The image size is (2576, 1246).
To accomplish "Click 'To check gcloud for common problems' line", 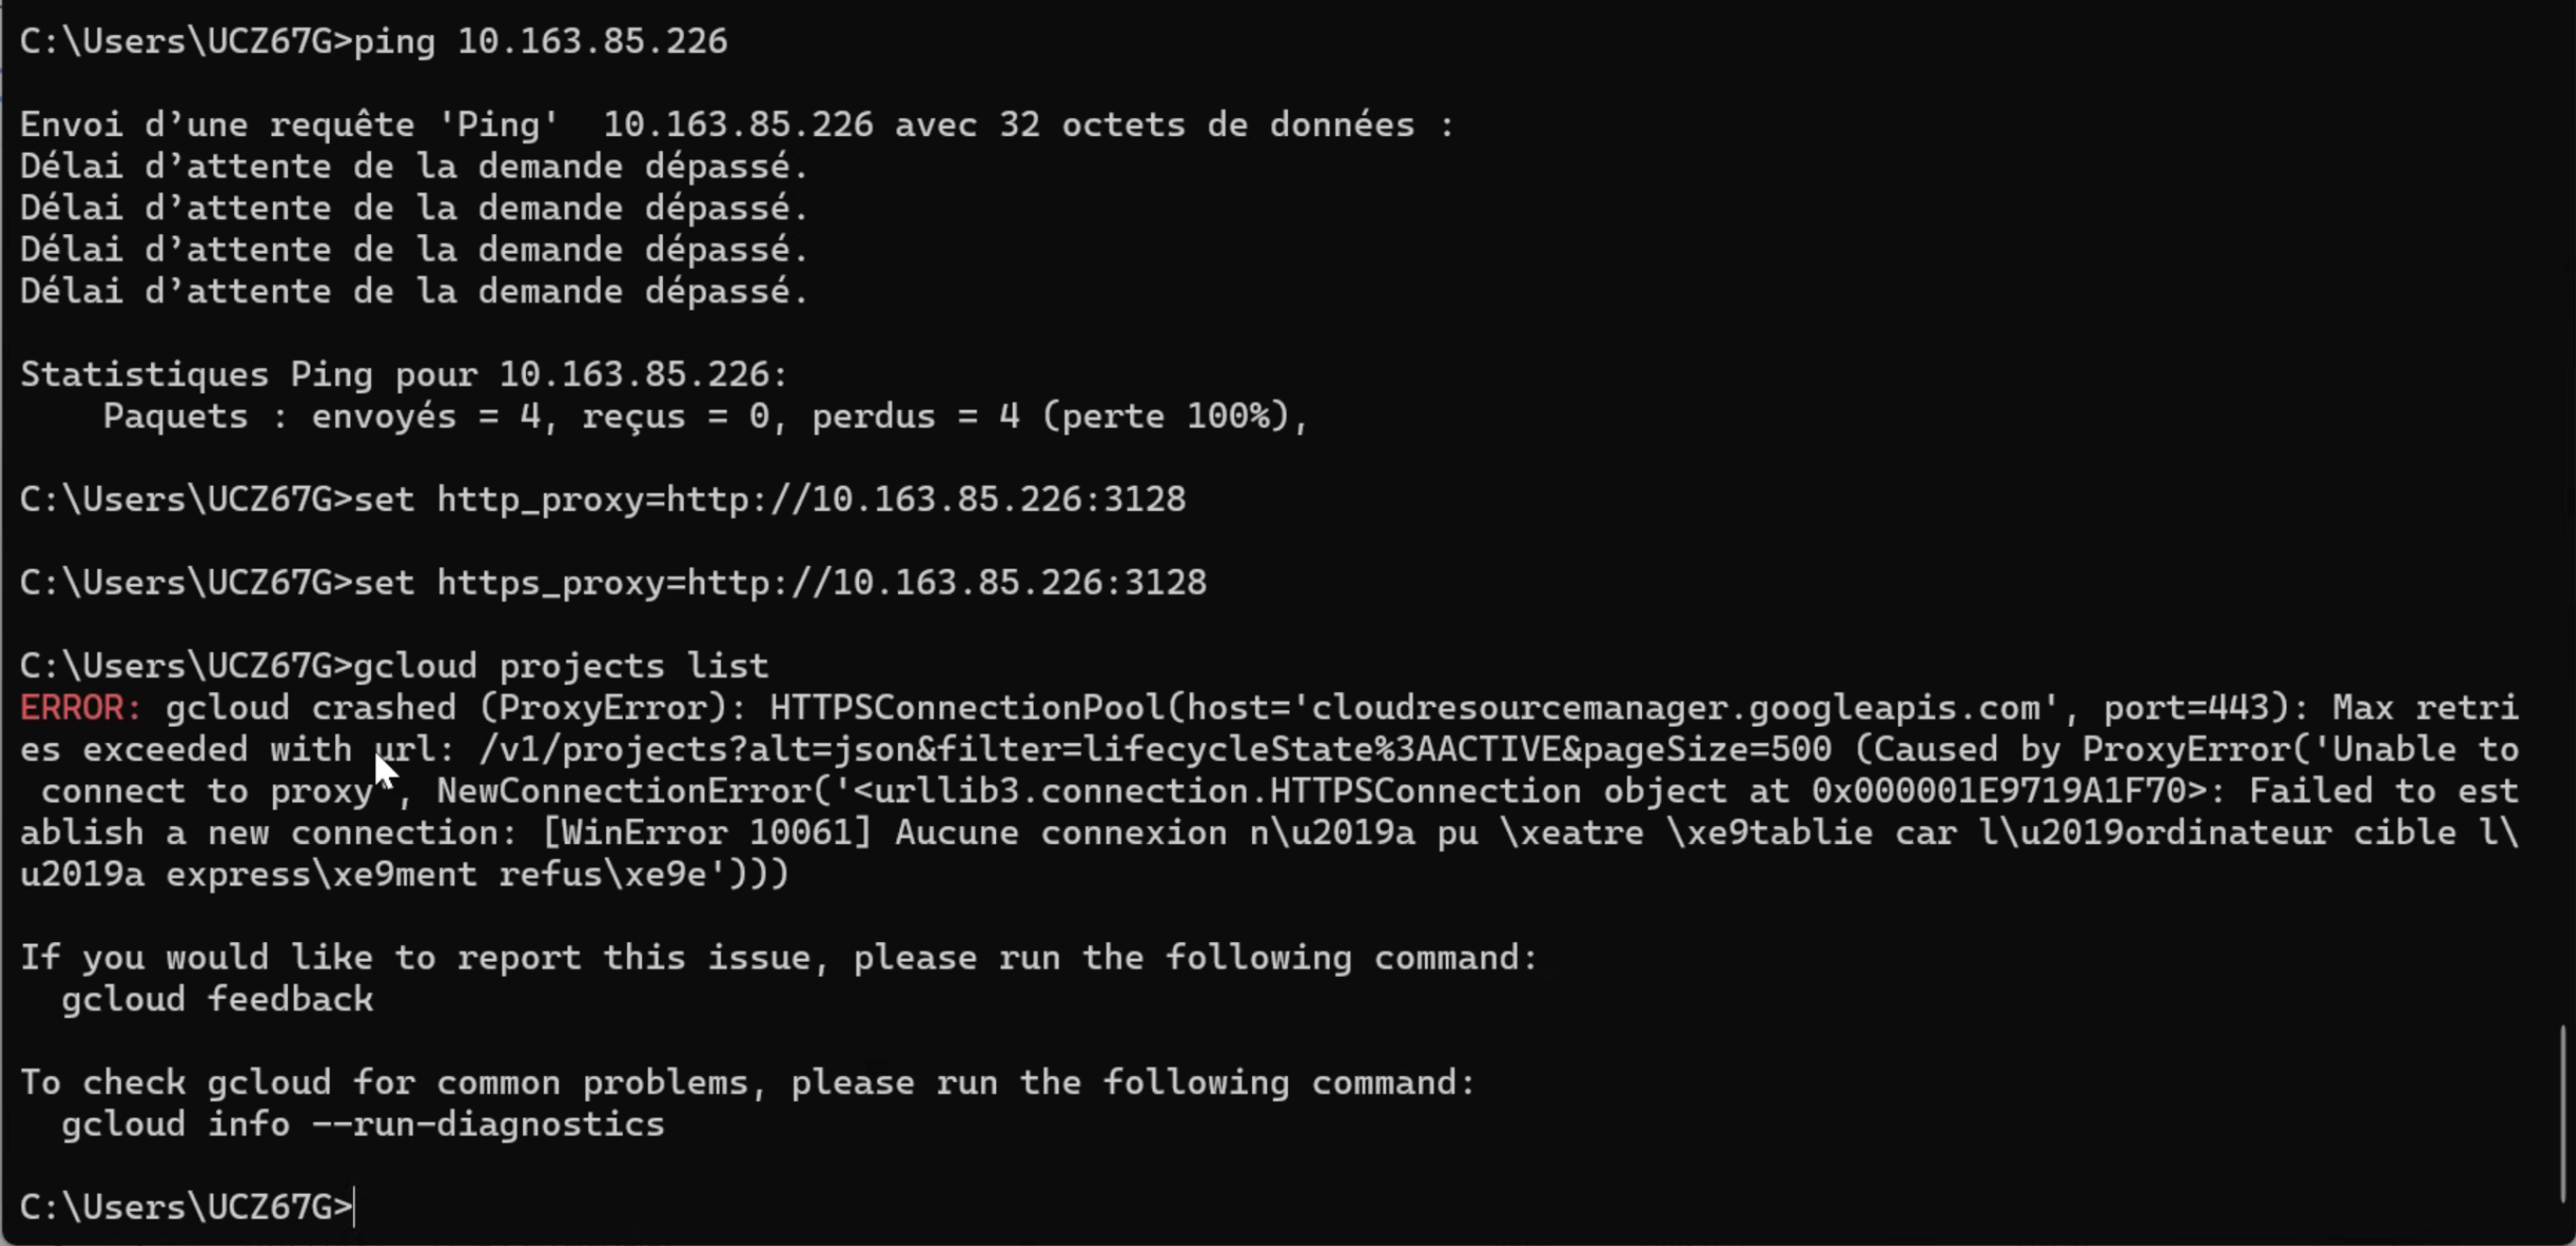I will pos(747,1082).
